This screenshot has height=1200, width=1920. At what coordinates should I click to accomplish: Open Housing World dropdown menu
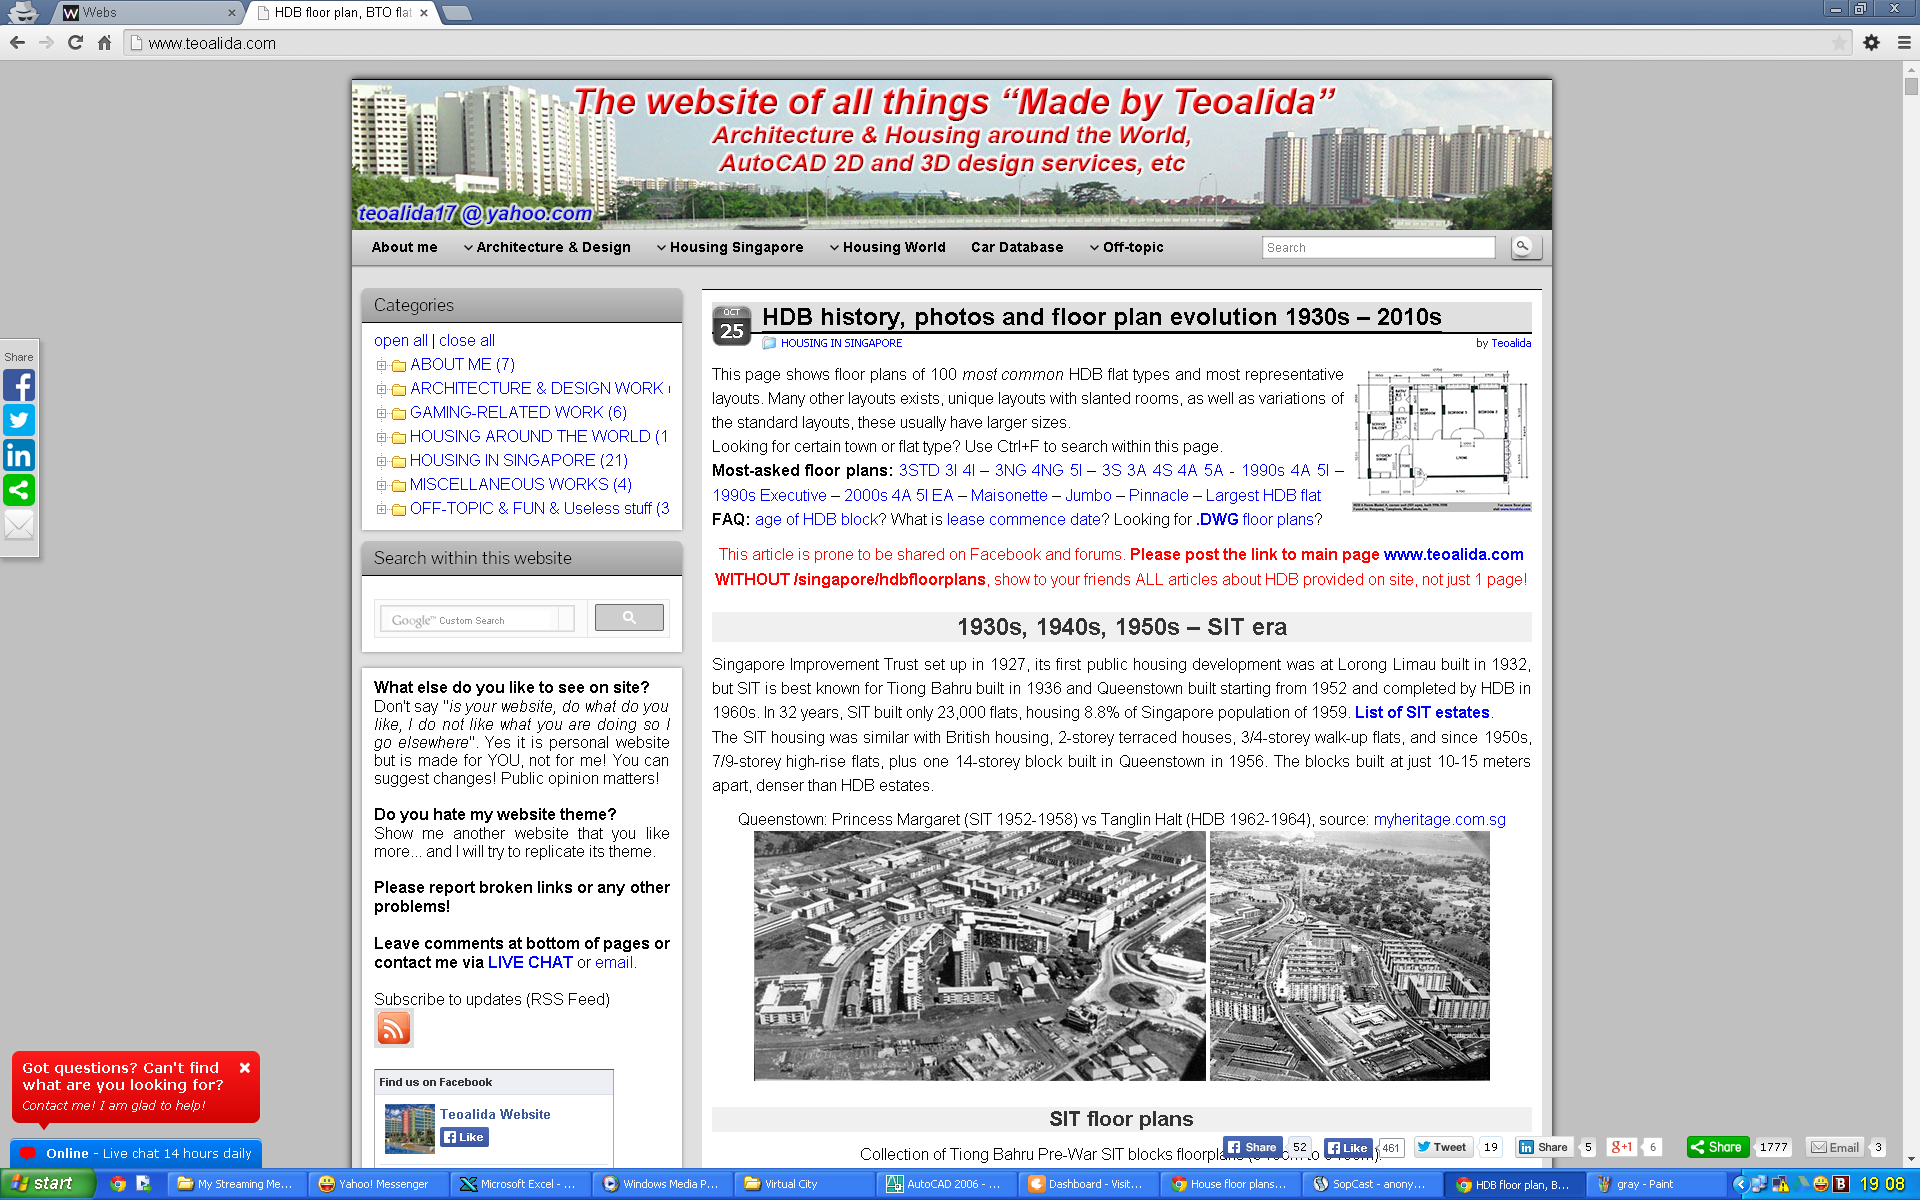pos(888,247)
